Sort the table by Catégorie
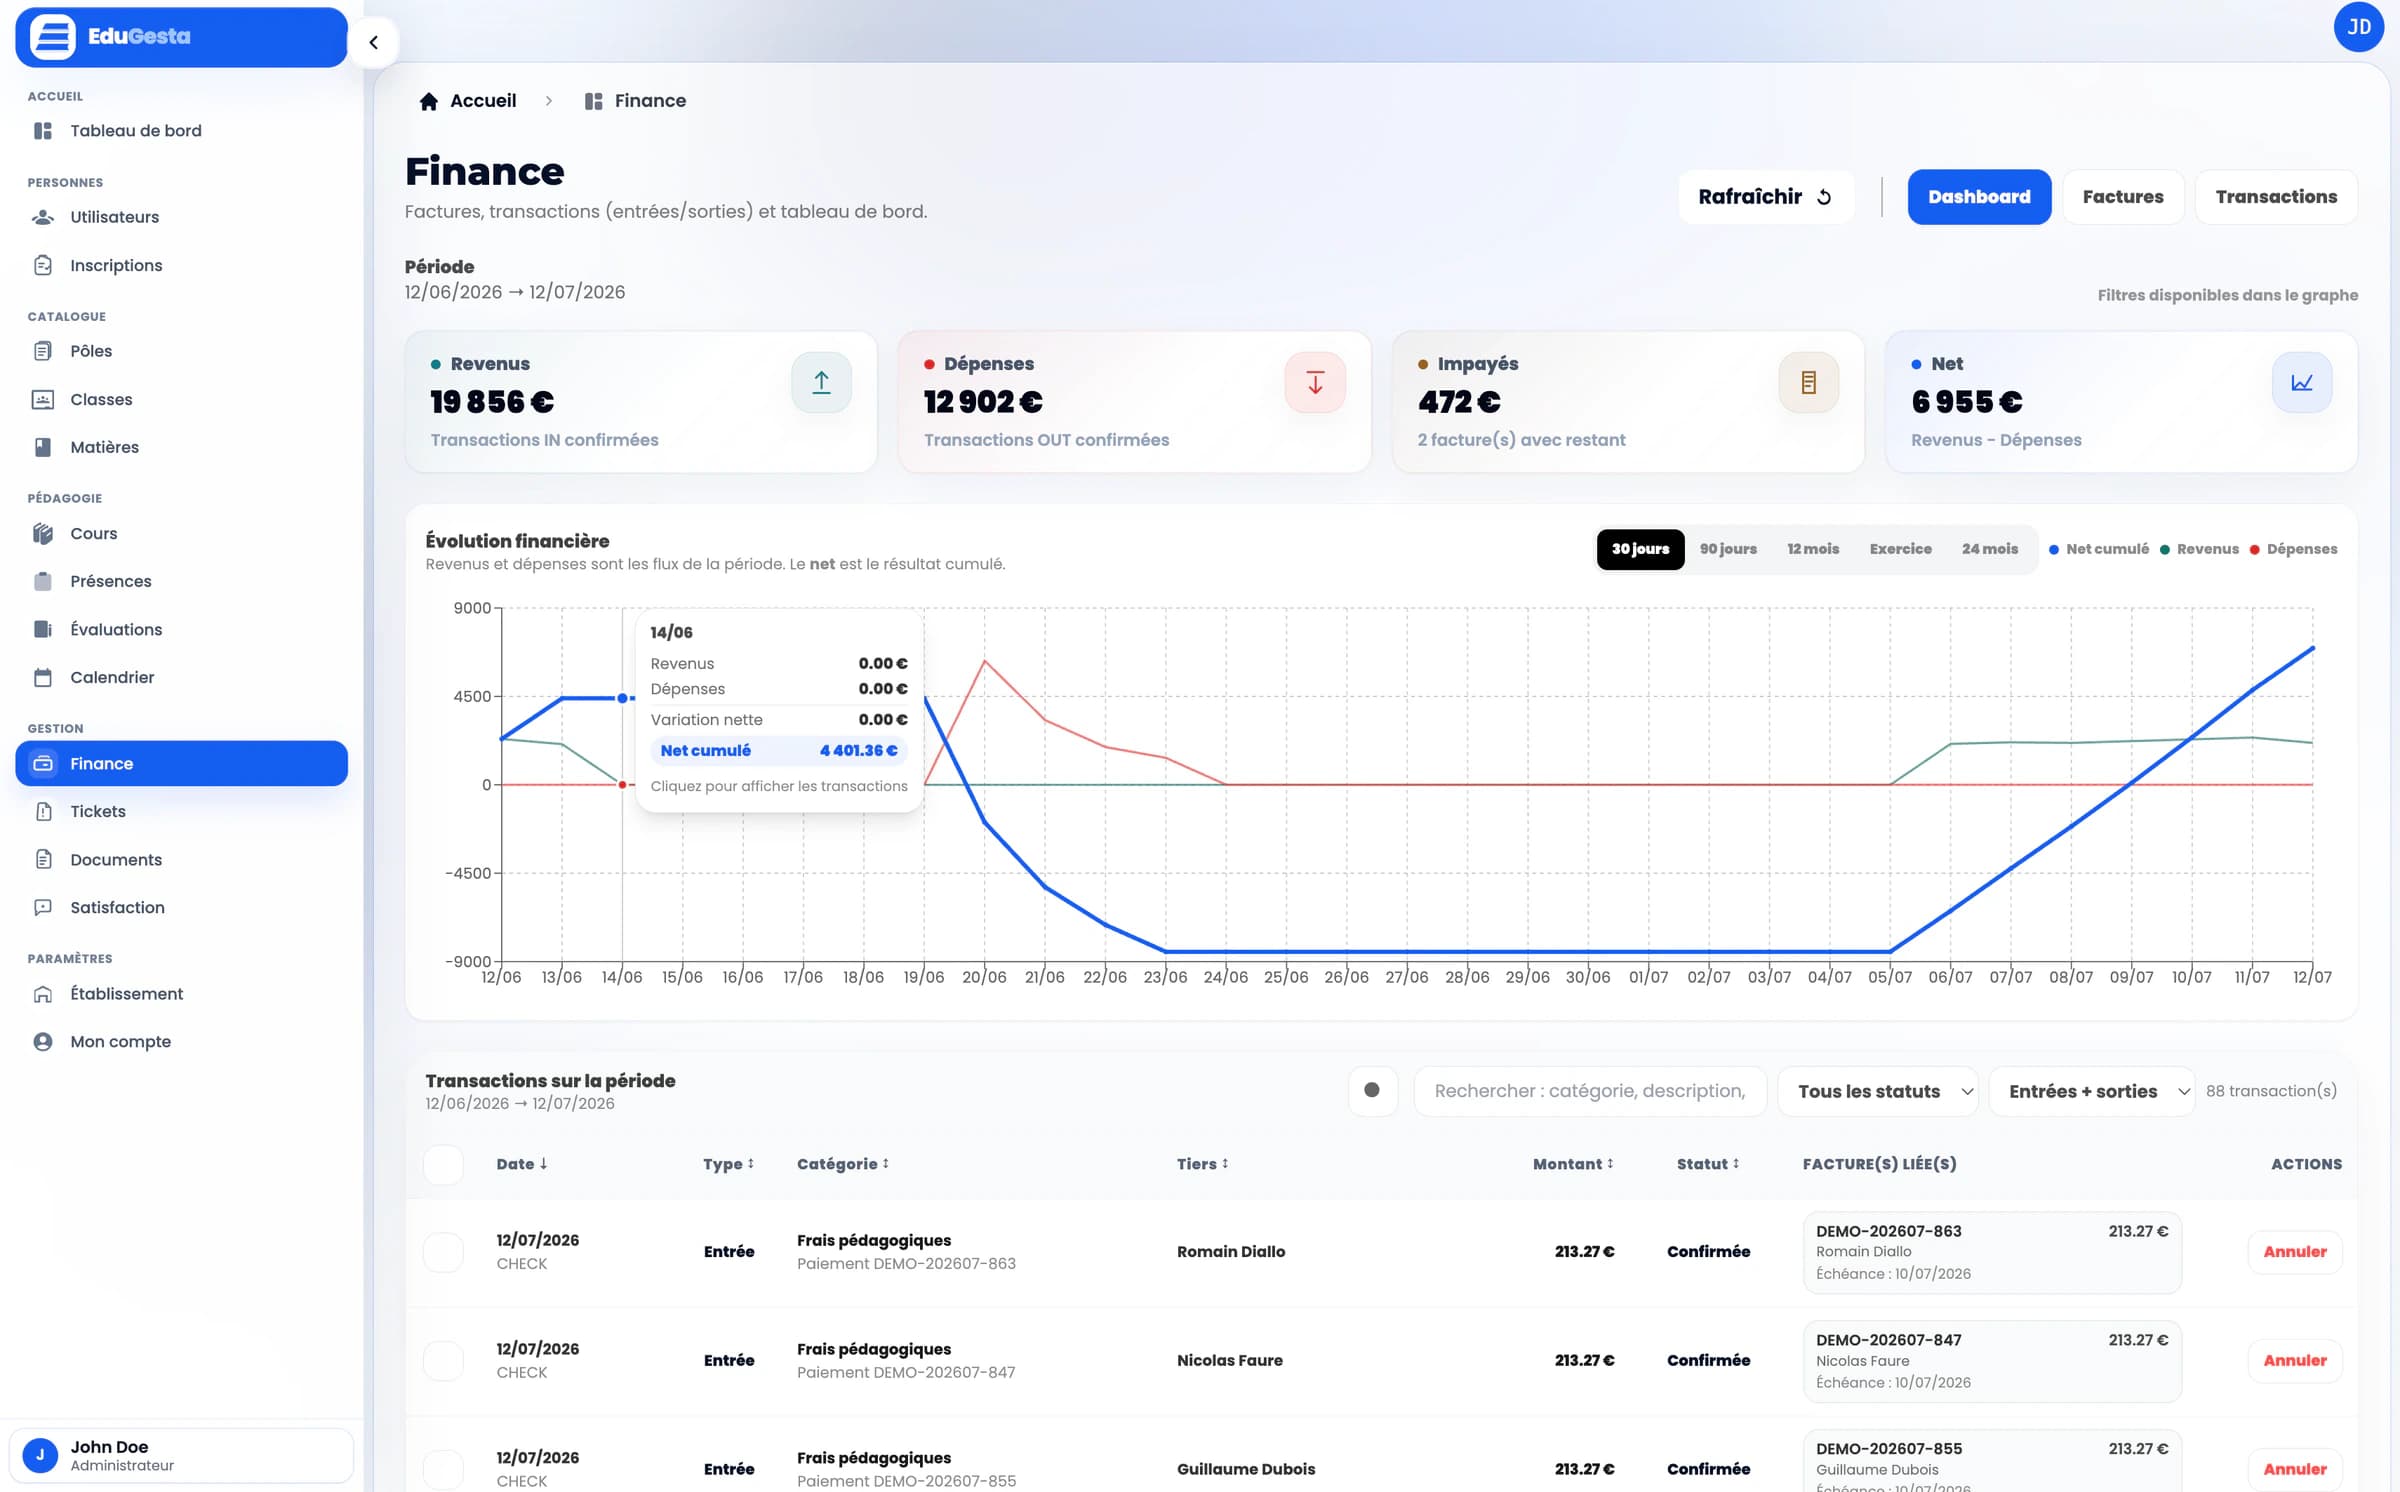 pyautogui.click(x=843, y=1164)
